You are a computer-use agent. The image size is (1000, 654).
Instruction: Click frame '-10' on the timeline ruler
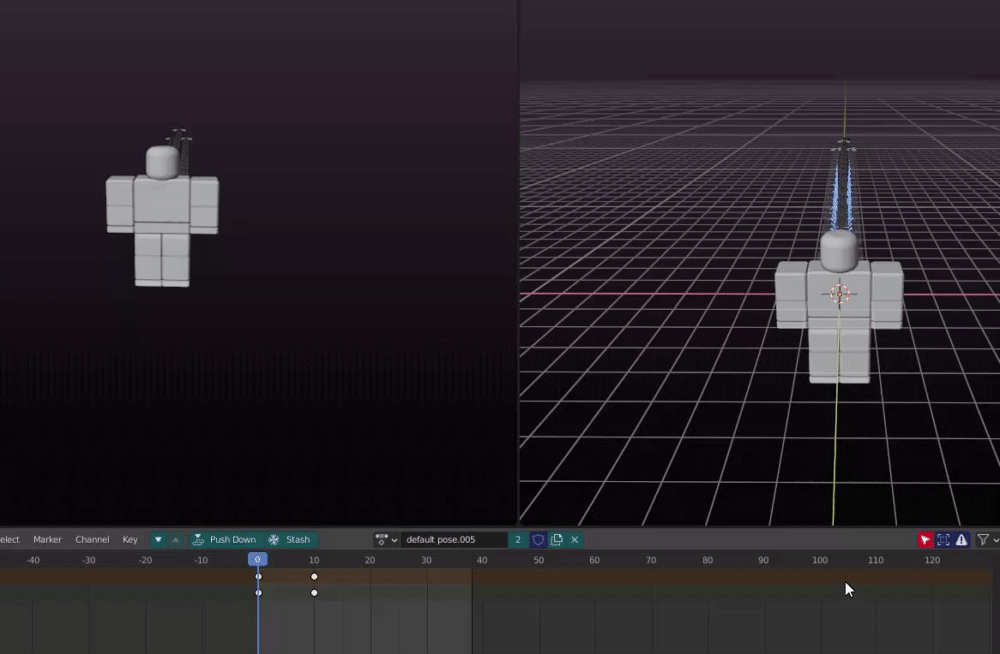[x=201, y=560]
